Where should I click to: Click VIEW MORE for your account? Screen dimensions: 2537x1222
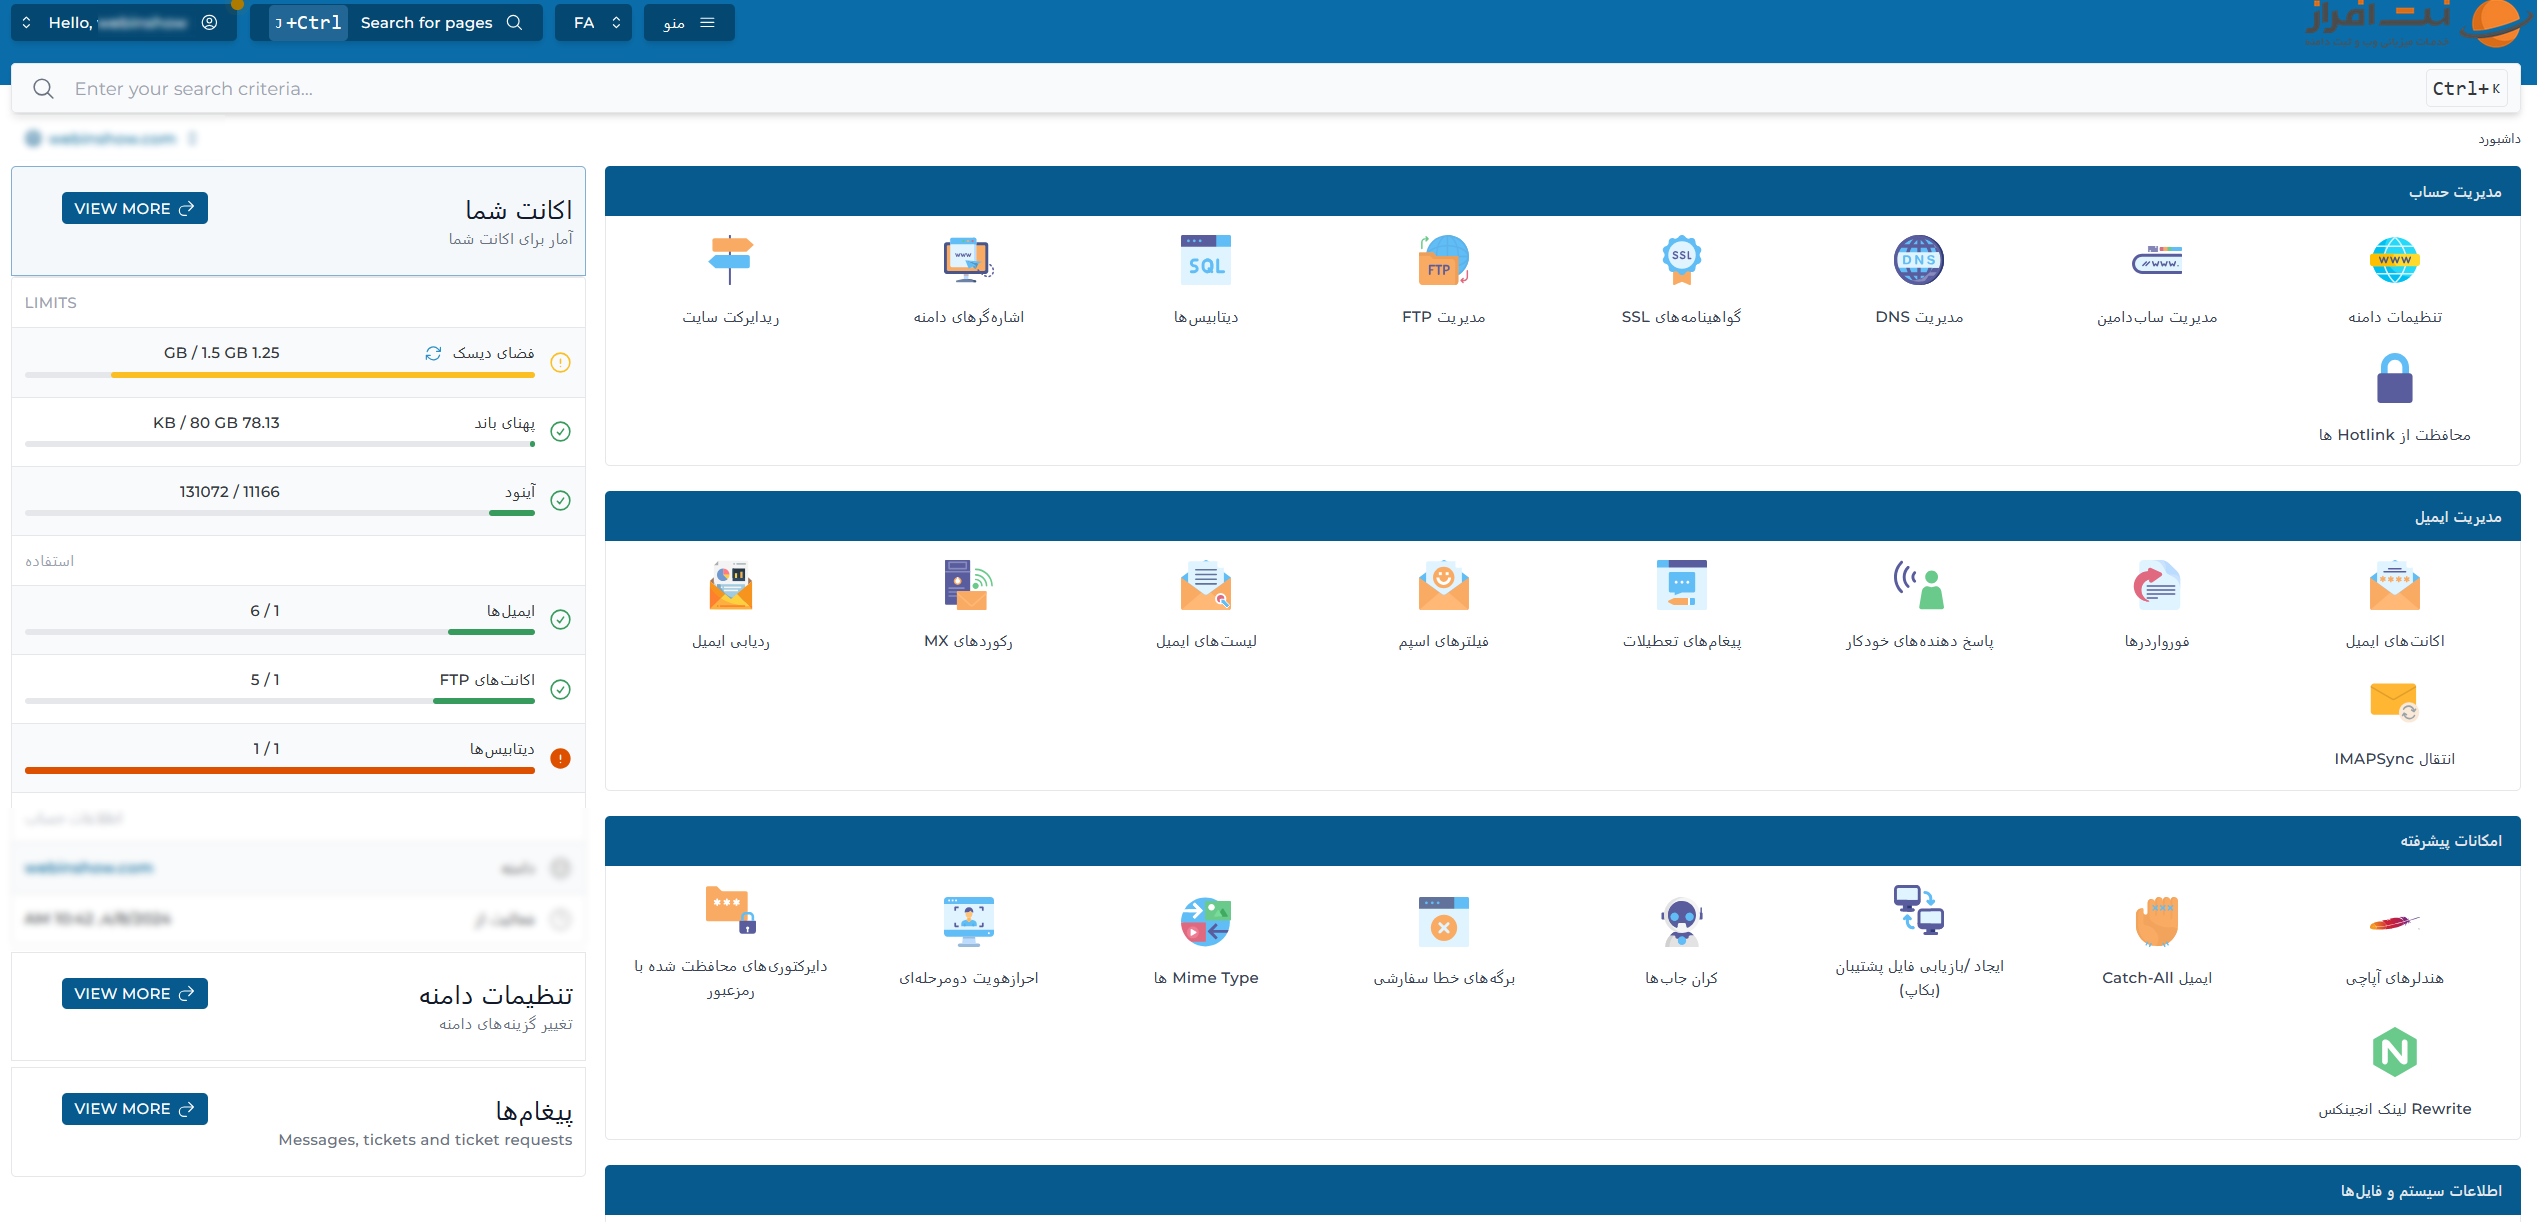click(134, 208)
